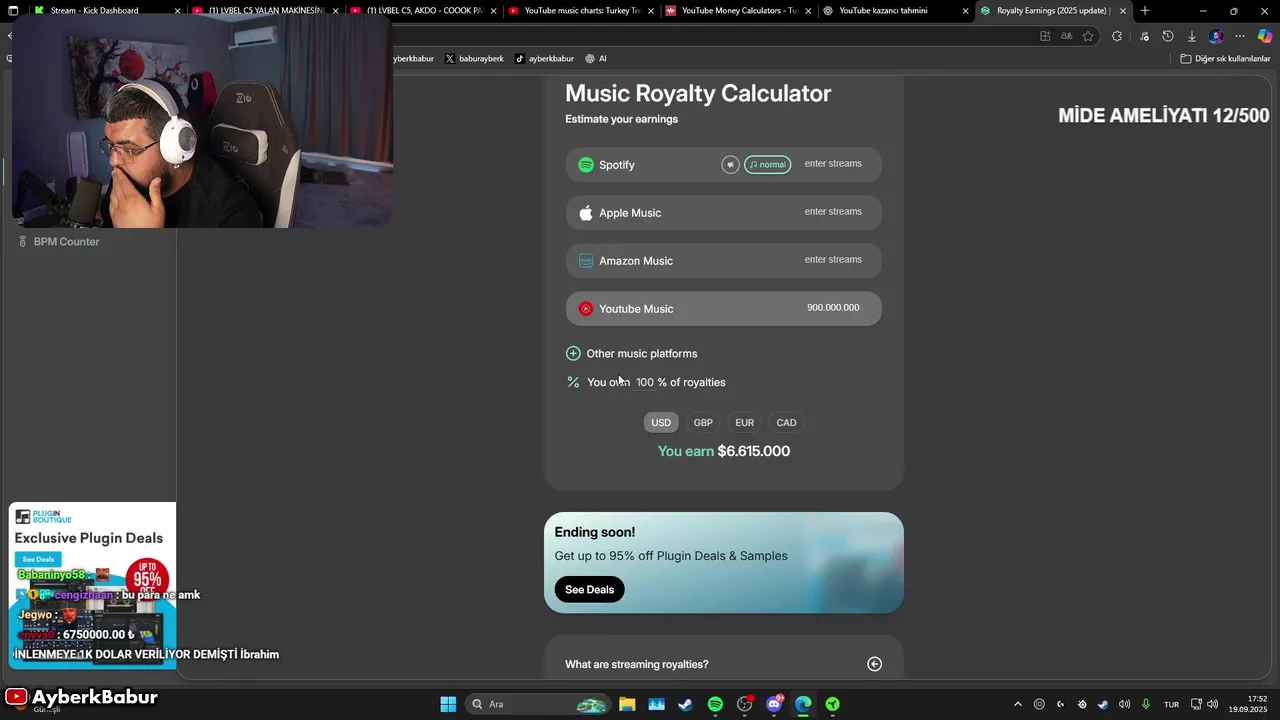Close the YouTube kazancı tahmini tab

tap(966, 11)
